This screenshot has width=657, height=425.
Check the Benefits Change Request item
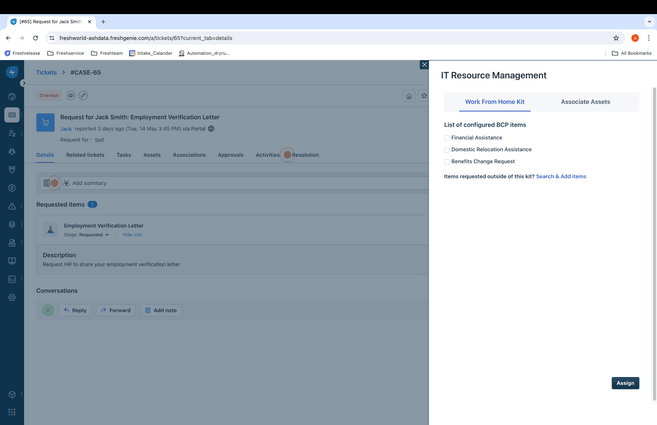tap(447, 162)
